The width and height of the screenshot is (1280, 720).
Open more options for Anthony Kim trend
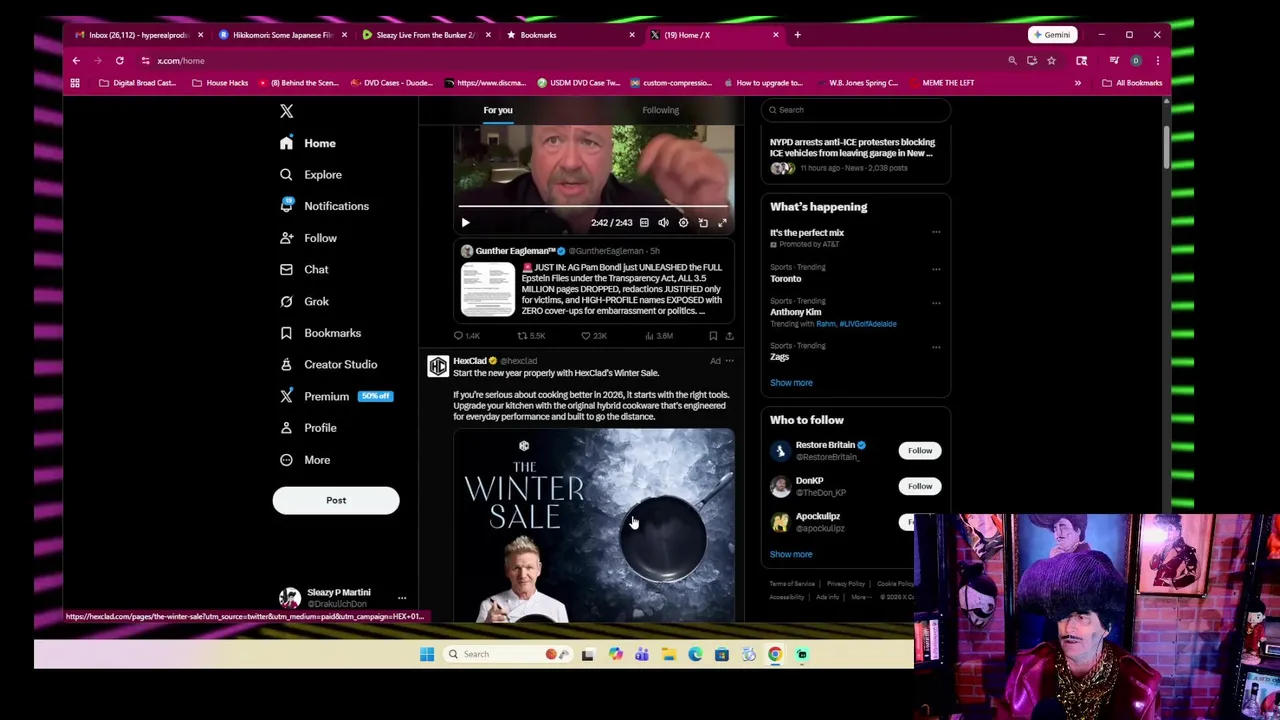click(x=936, y=301)
